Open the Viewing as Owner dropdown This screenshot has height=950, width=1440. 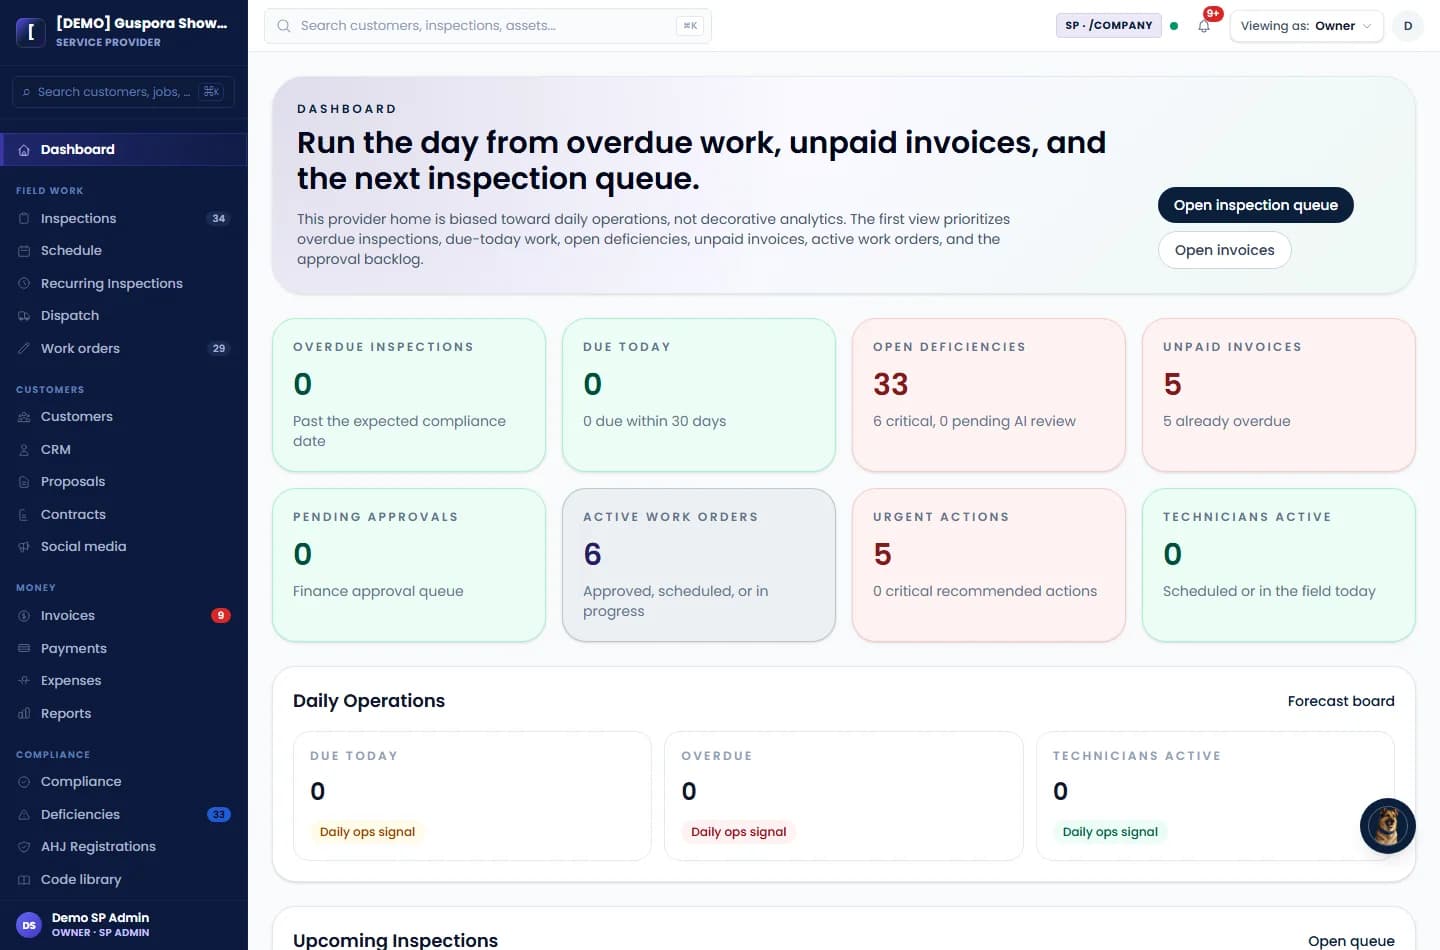[x=1306, y=26]
